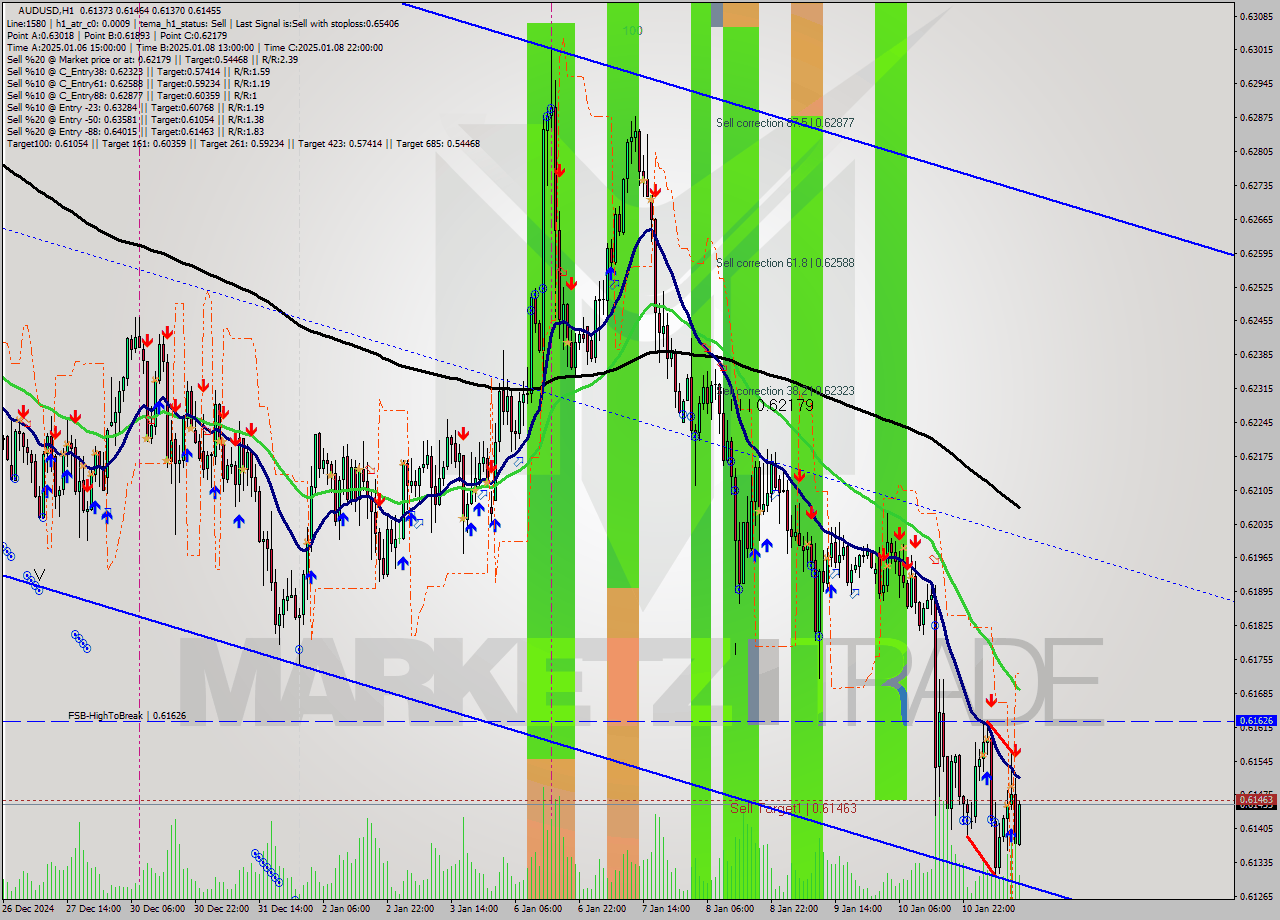Click the '7 Jan 14:00' time axis label
1280x920 pixels.
point(668,909)
